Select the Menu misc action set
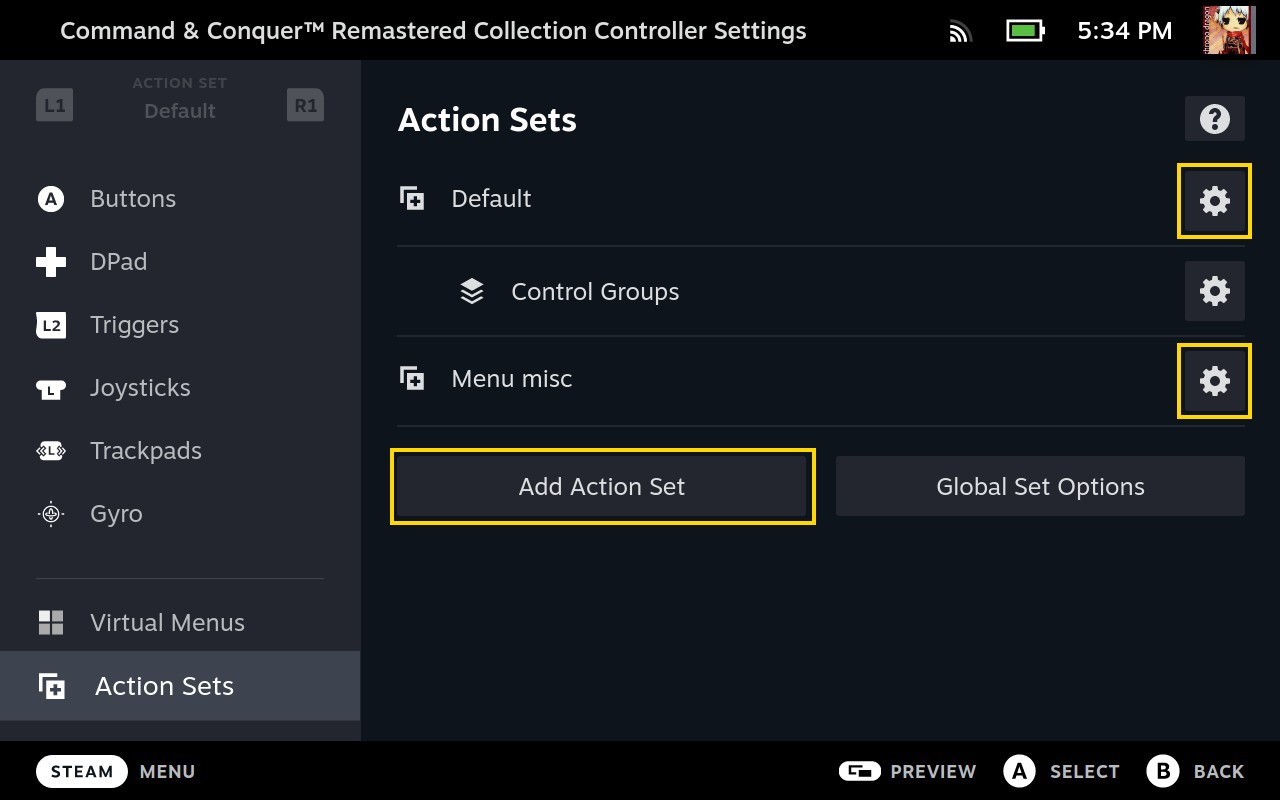This screenshot has height=800, width=1280. (x=511, y=379)
